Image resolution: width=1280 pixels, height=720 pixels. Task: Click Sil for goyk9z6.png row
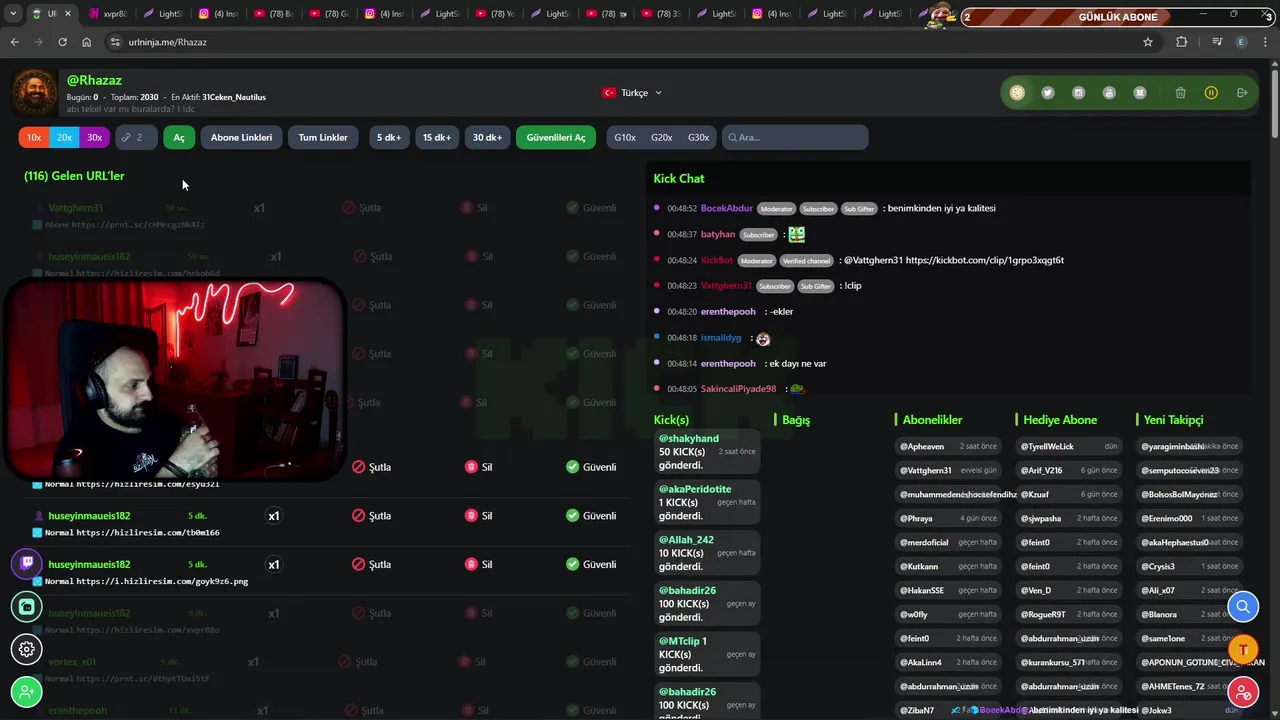pyautogui.click(x=478, y=564)
